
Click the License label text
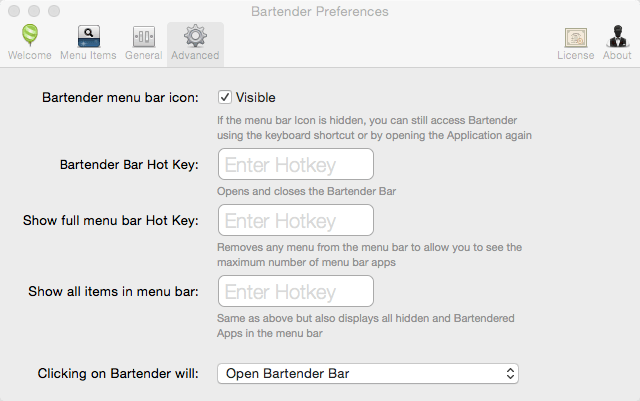(576, 55)
